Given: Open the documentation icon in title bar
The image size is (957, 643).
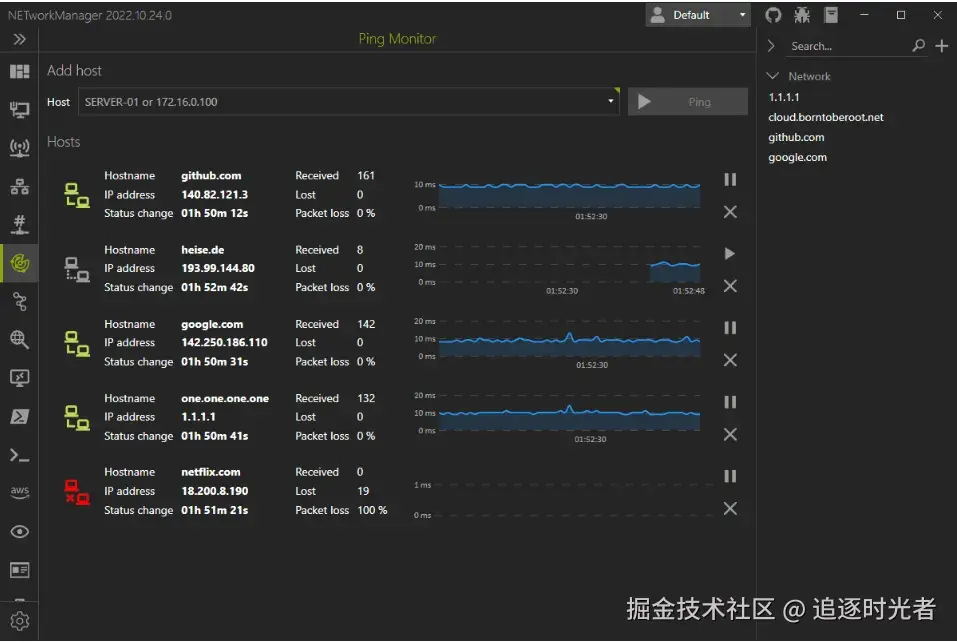Looking at the screenshot, I should pyautogui.click(x=831, y=15).
